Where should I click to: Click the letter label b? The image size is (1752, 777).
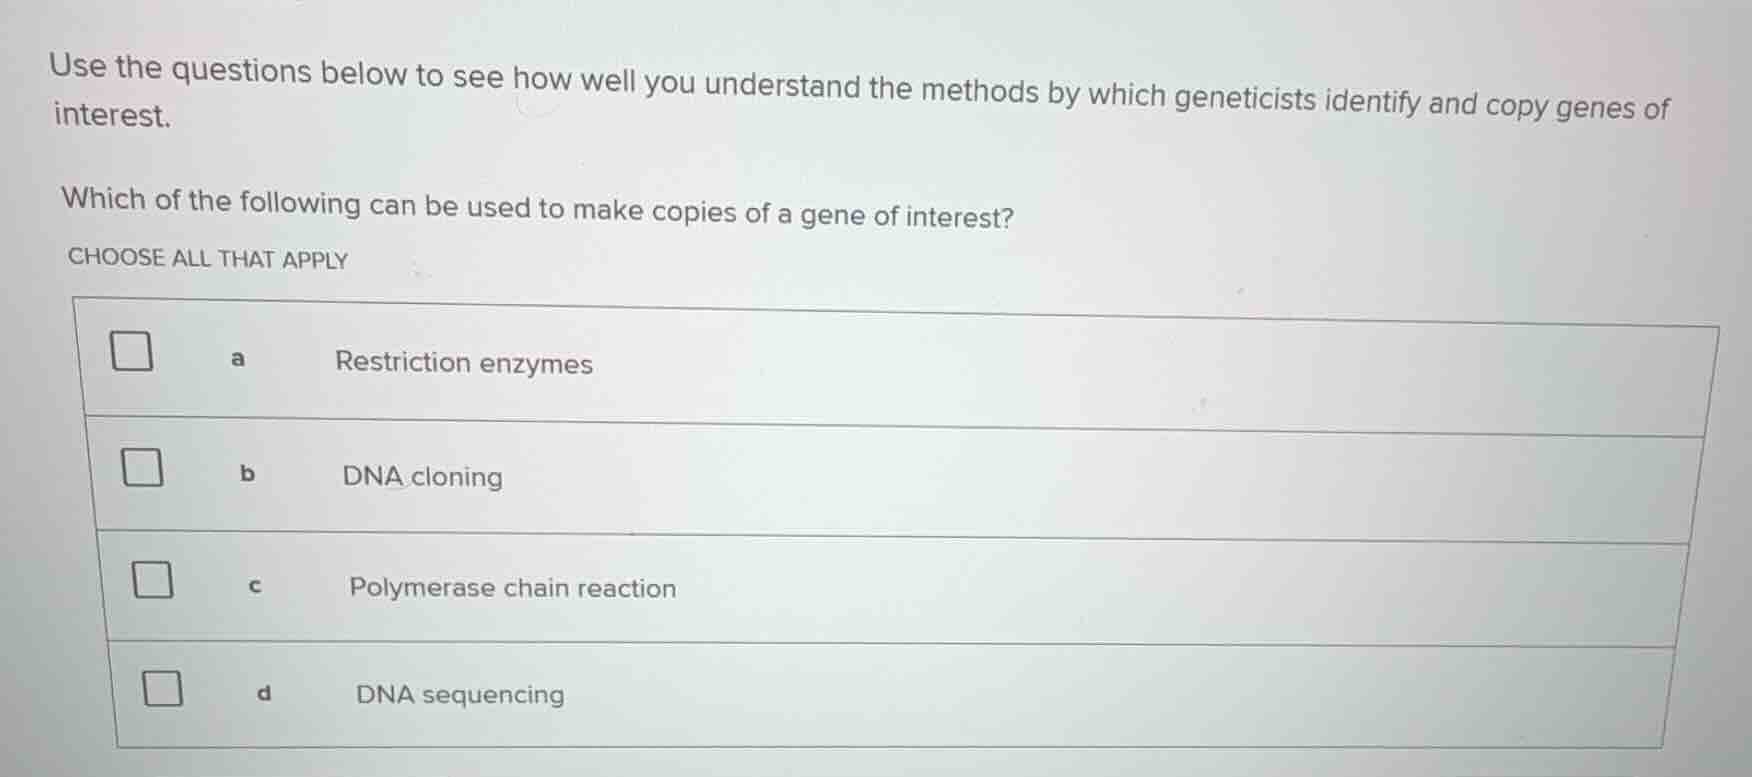point(246,475)
